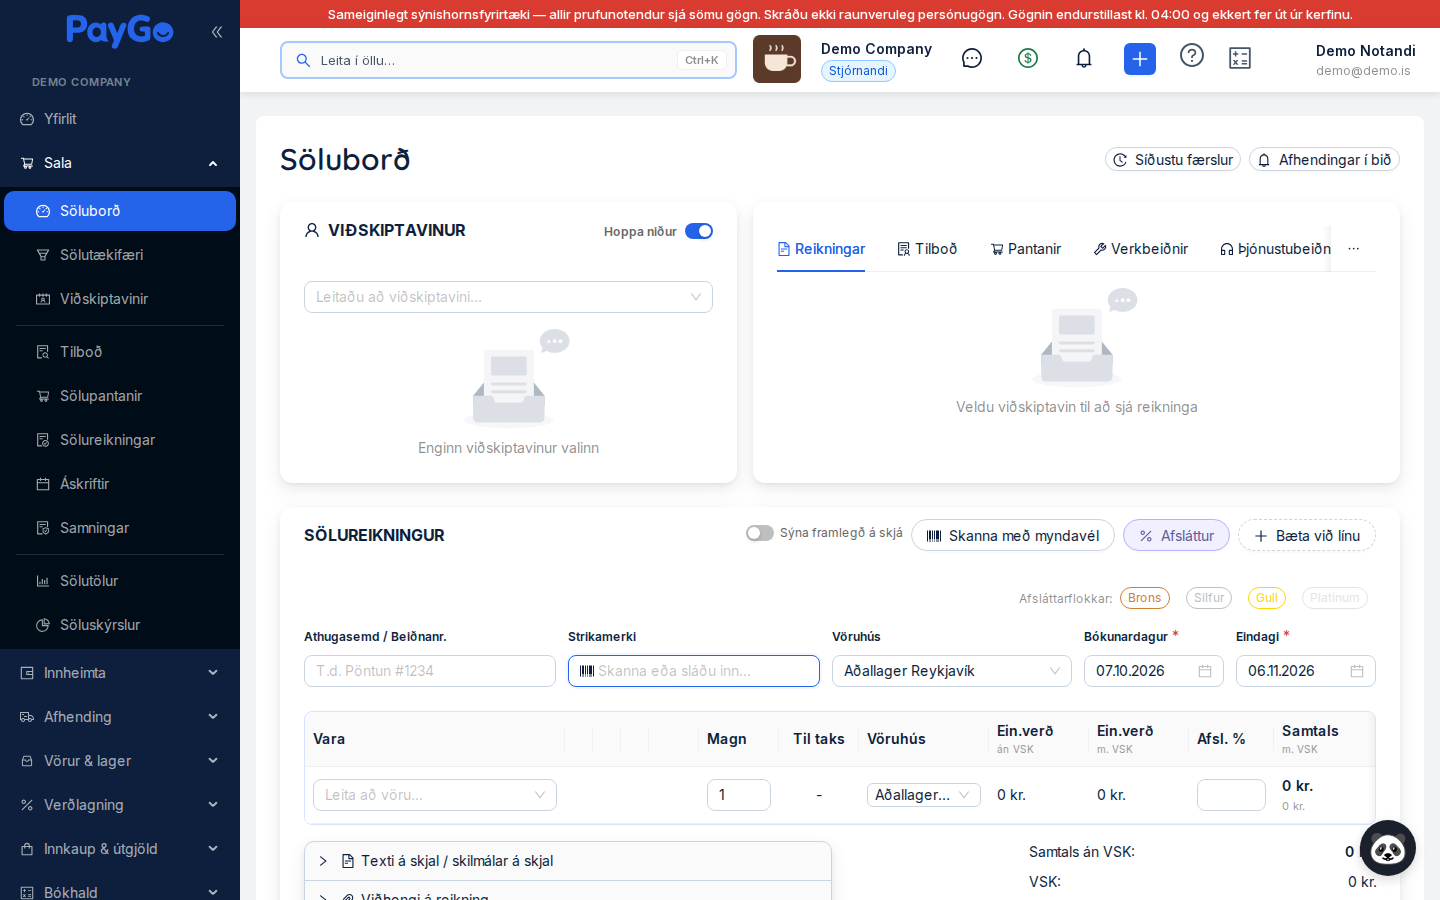Open the product search dropdown in line row

click(435, 795)
